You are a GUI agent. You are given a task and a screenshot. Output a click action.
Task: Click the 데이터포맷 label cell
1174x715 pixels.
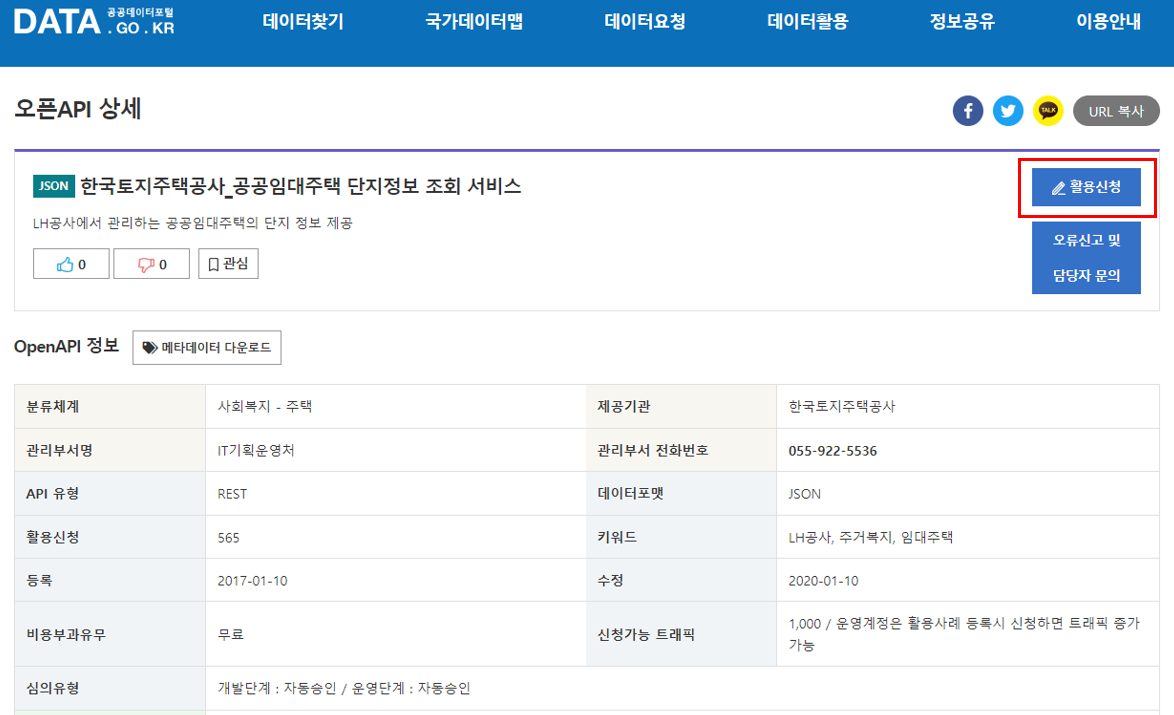pos(681,493)
